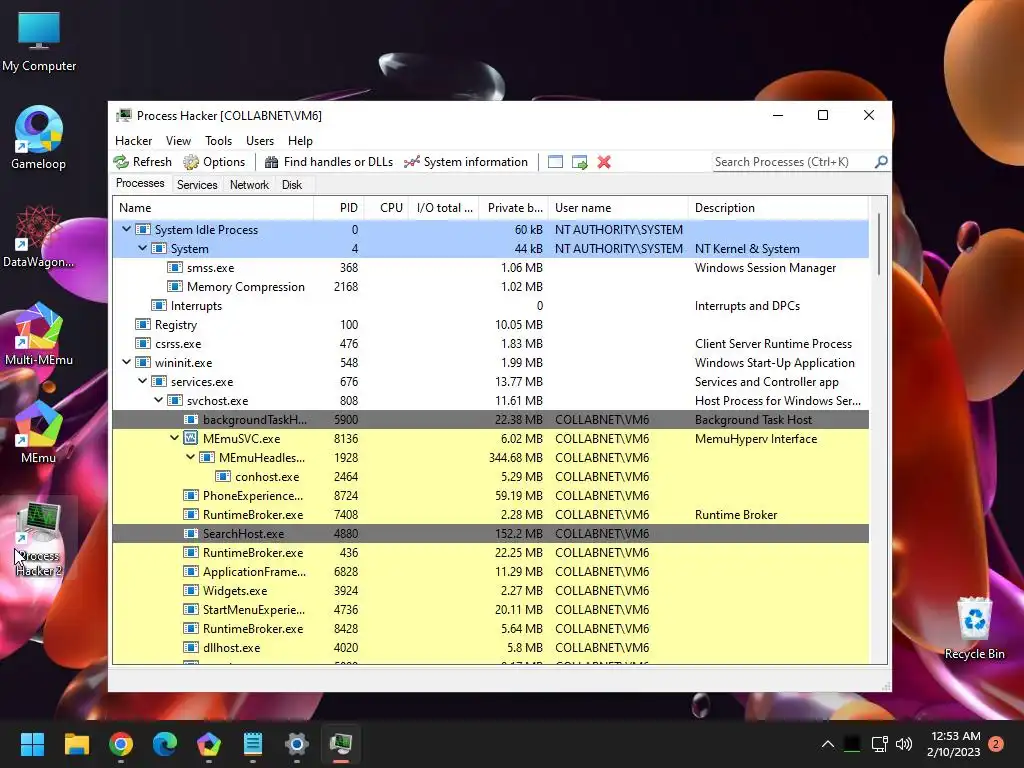
Task: Select the MEmu desktop shortcut
Action: (39, 432)
